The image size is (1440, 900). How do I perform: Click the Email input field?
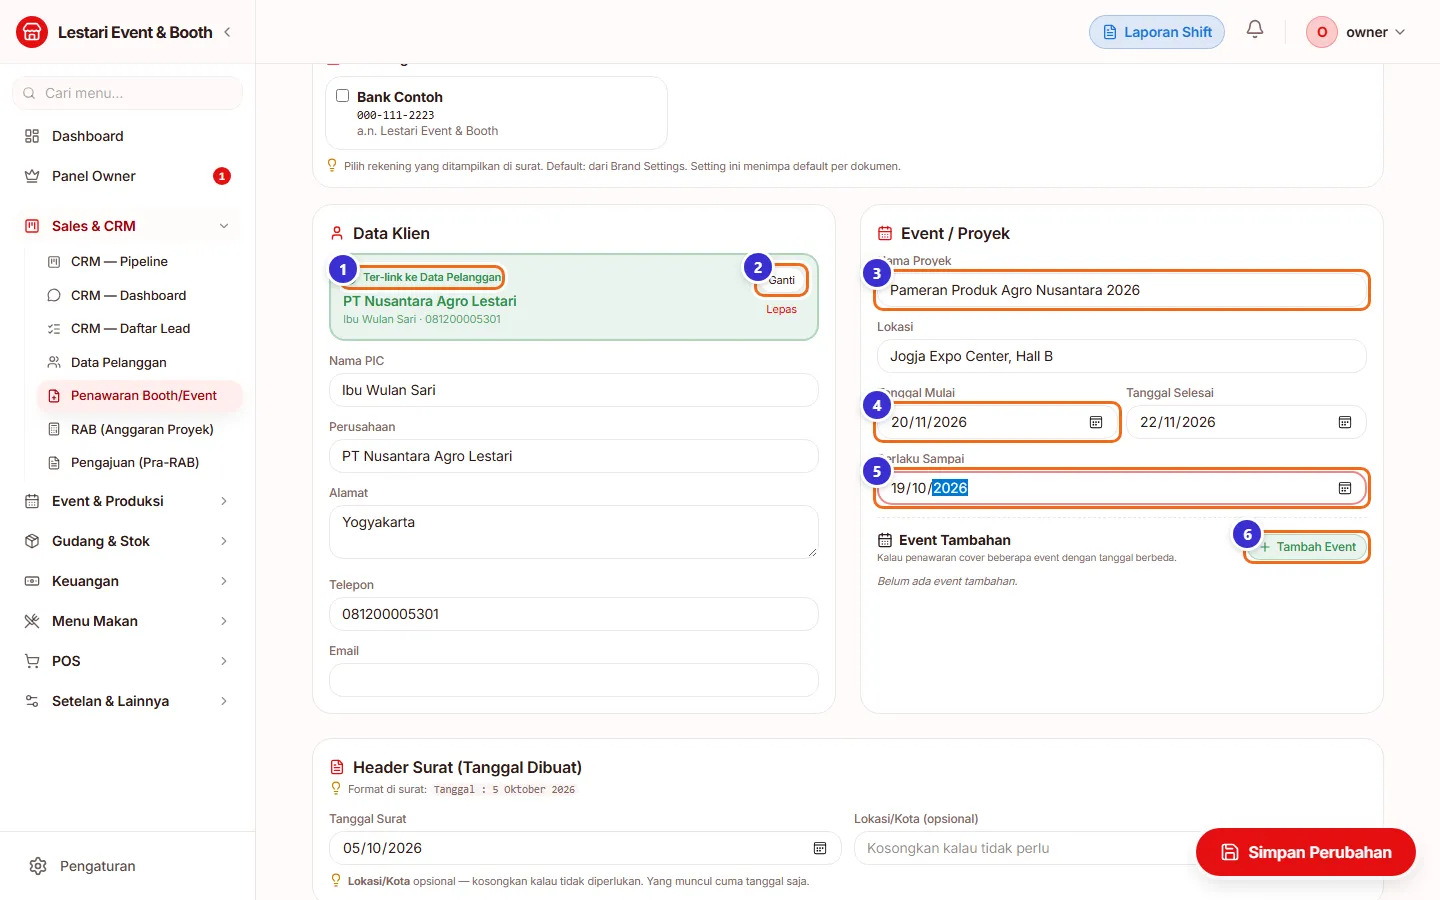[x=574, y=680]
